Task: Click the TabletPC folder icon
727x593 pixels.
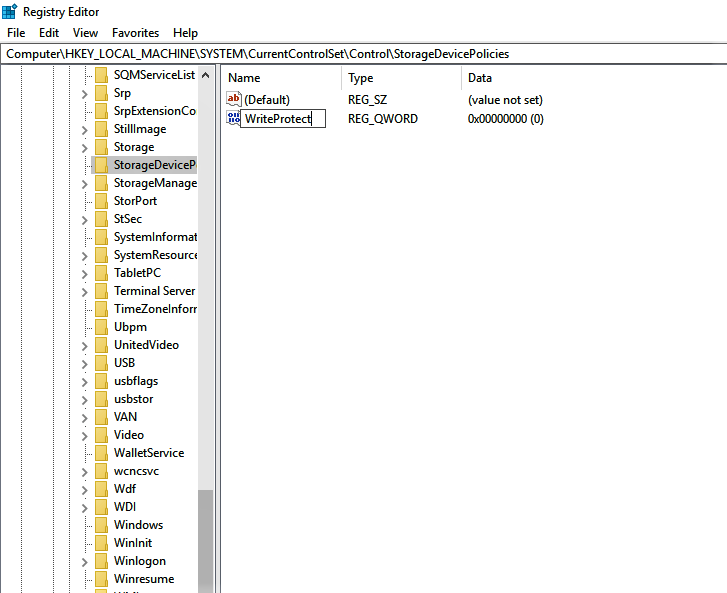Action: click(x=102, y=273)
